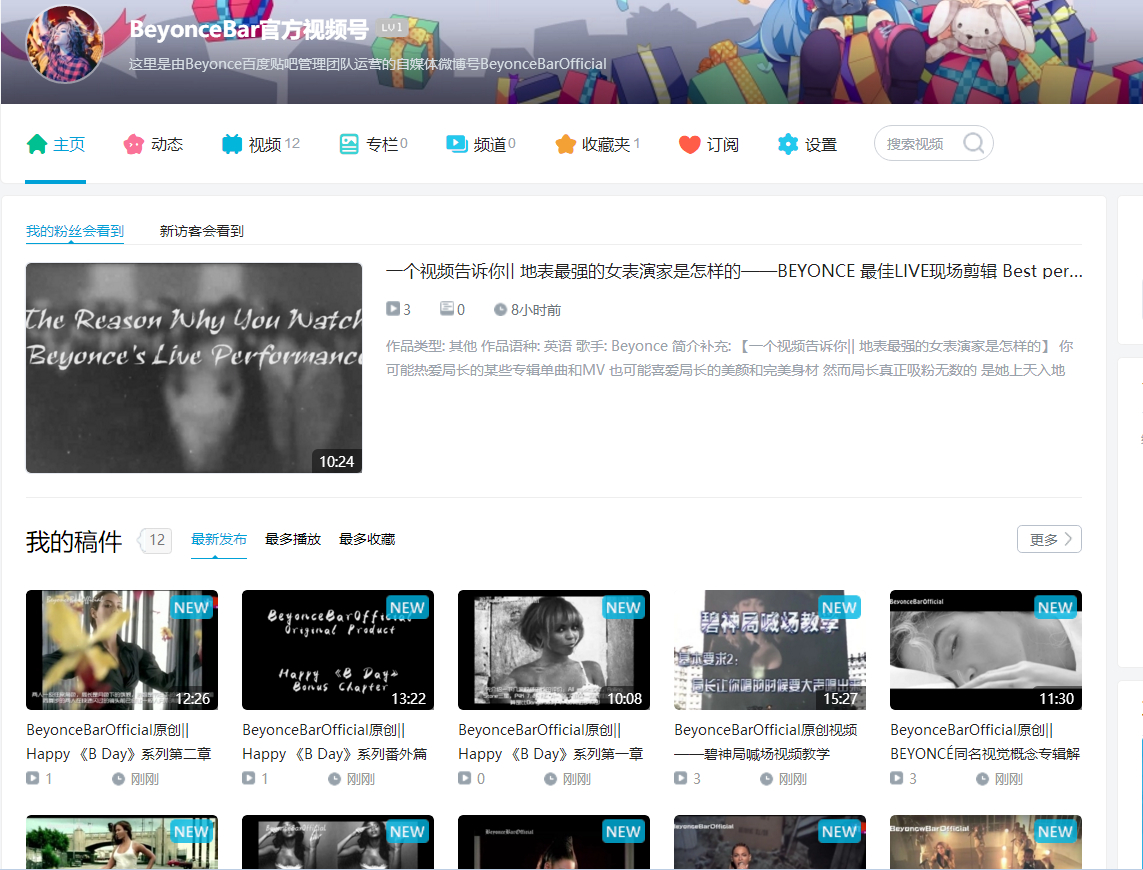Click the featured video description text

point(730,358)
